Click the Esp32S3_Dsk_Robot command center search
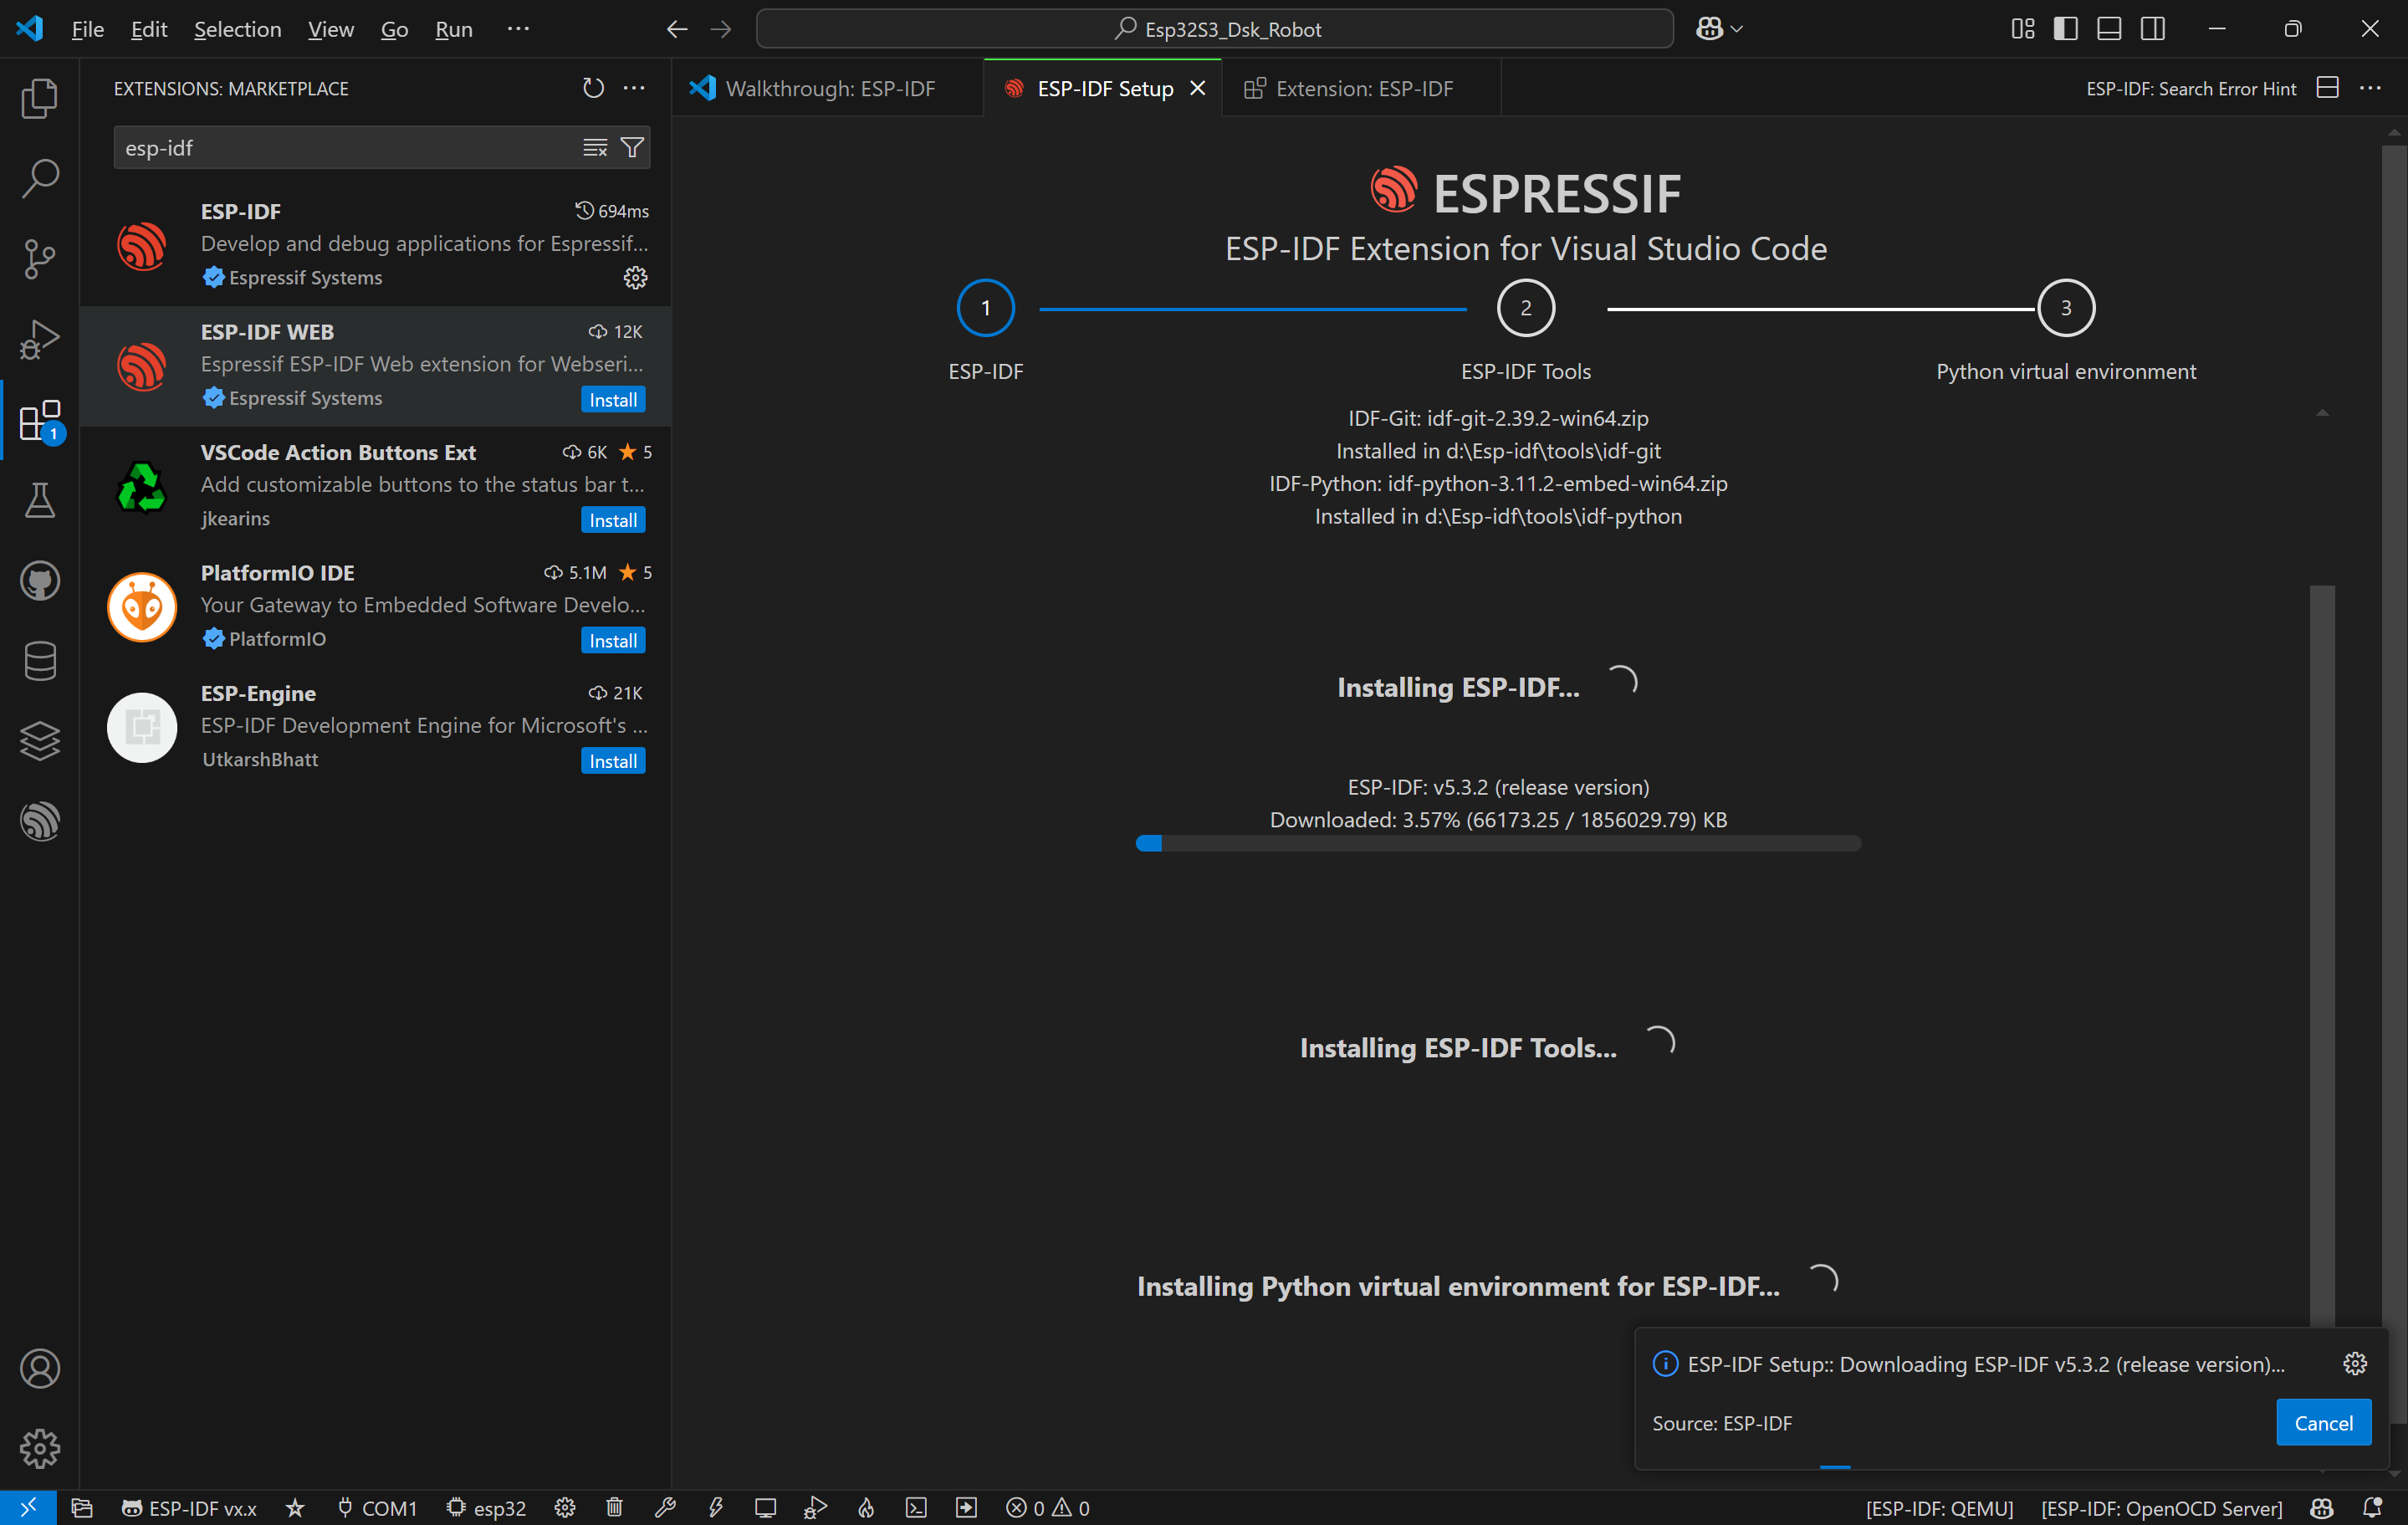 1215,29
